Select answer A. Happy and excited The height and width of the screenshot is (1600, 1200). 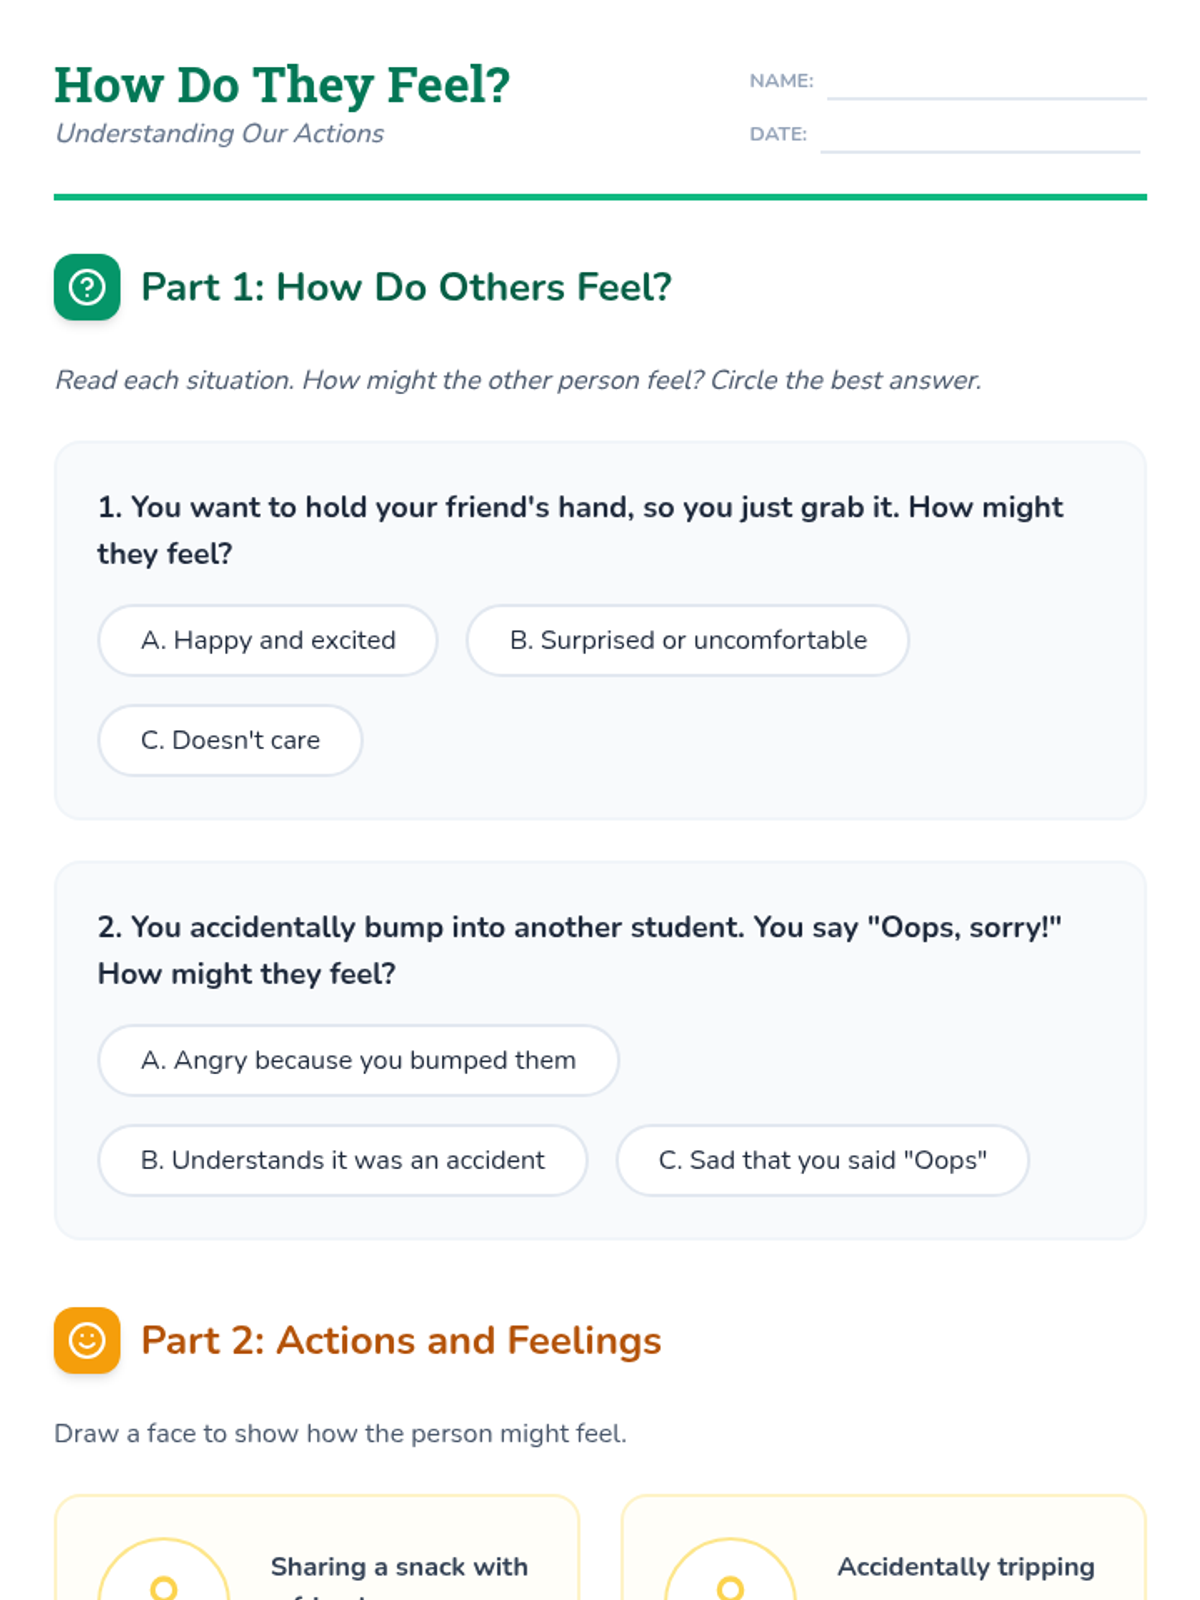point(268,640)
